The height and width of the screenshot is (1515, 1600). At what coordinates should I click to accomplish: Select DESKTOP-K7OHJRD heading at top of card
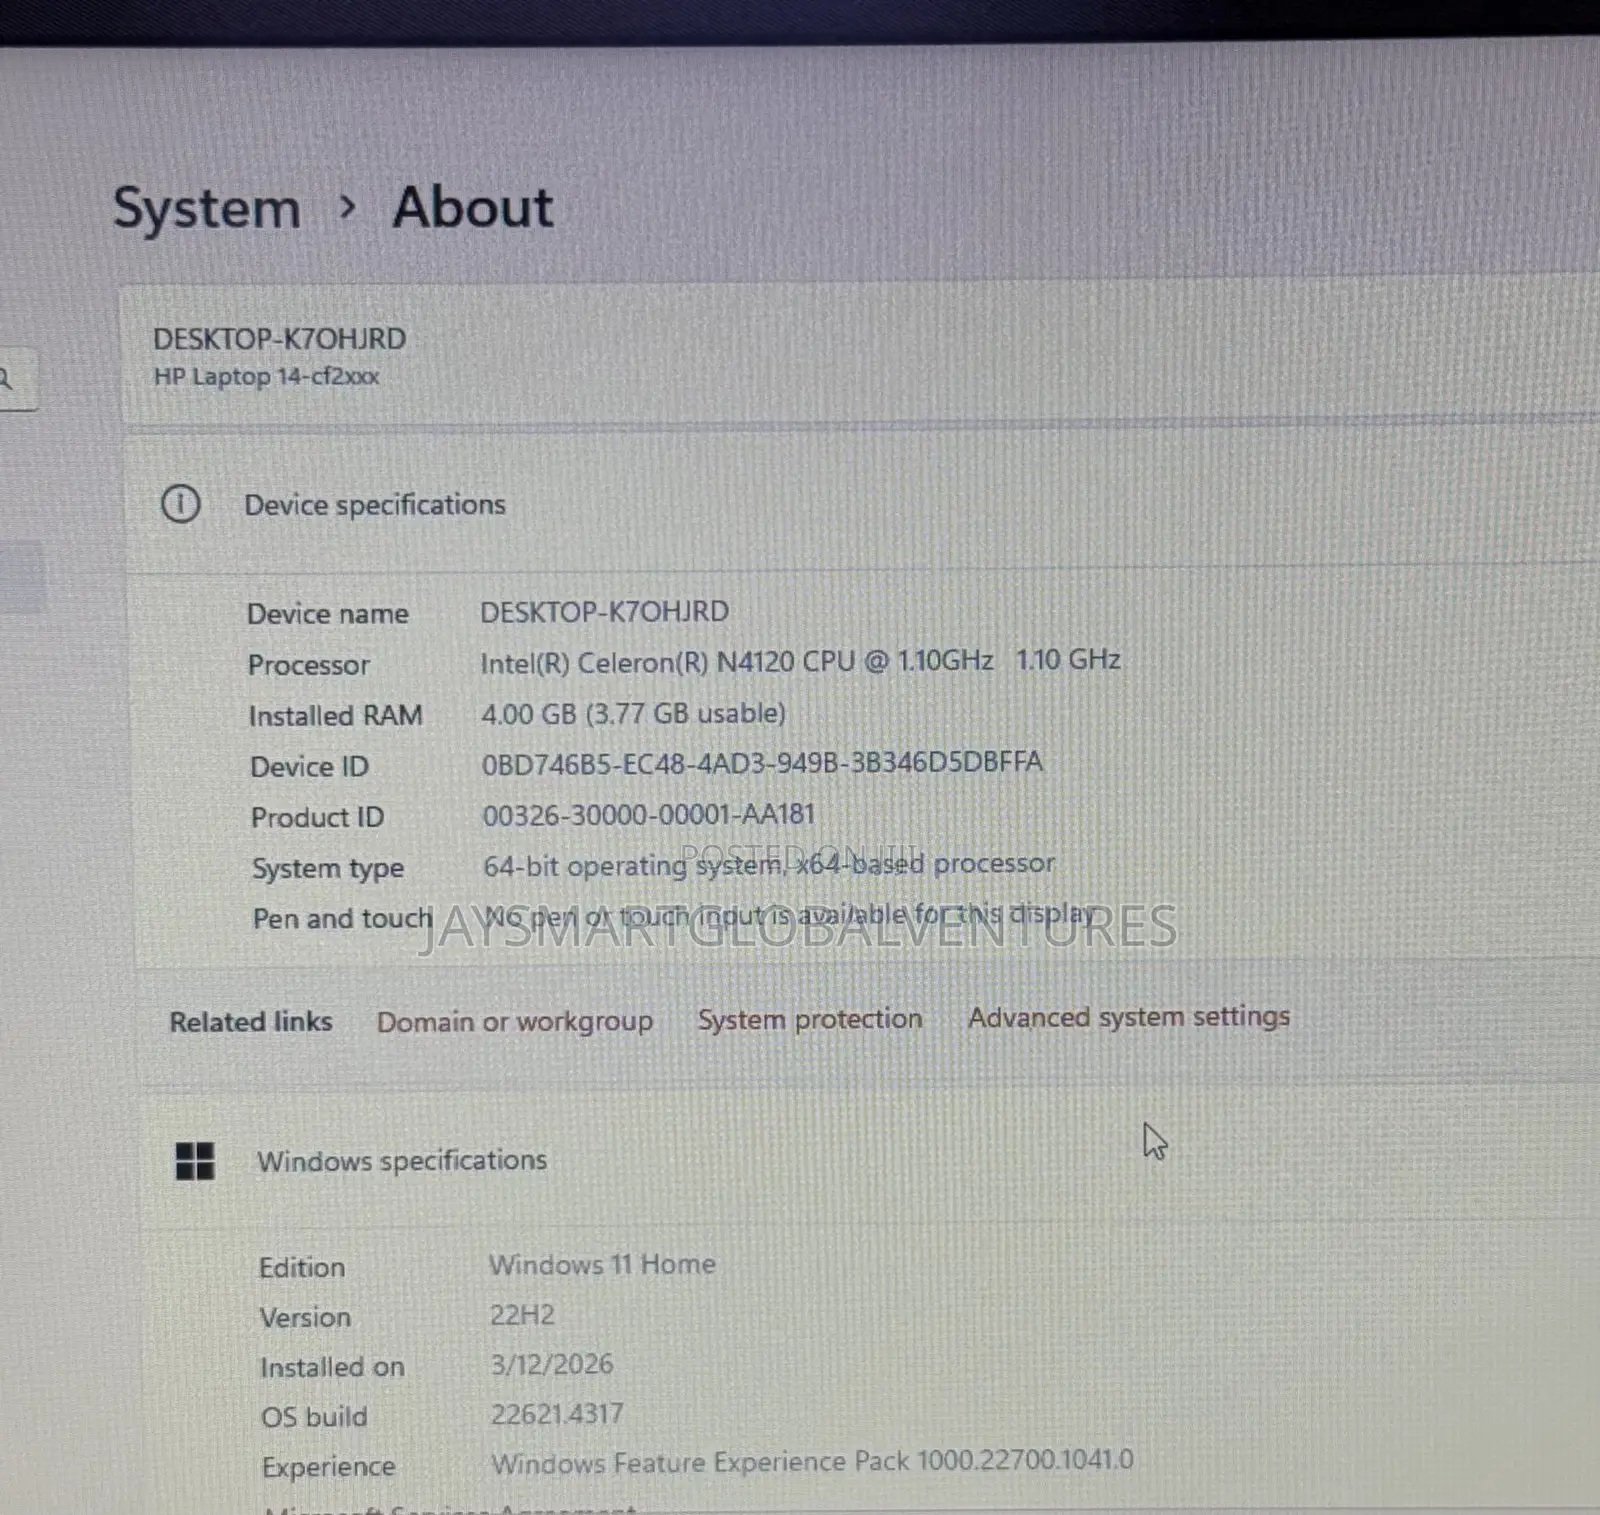280,339
